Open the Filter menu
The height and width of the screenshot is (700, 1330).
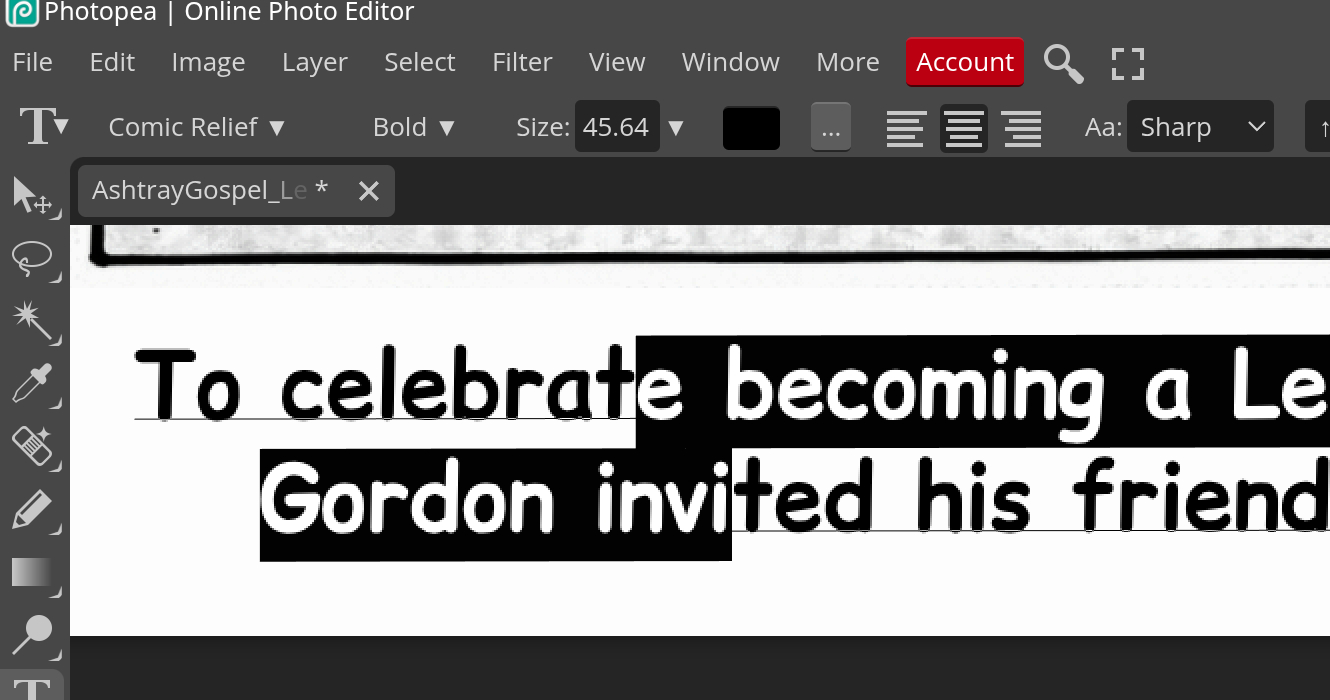tap(522, 62)
